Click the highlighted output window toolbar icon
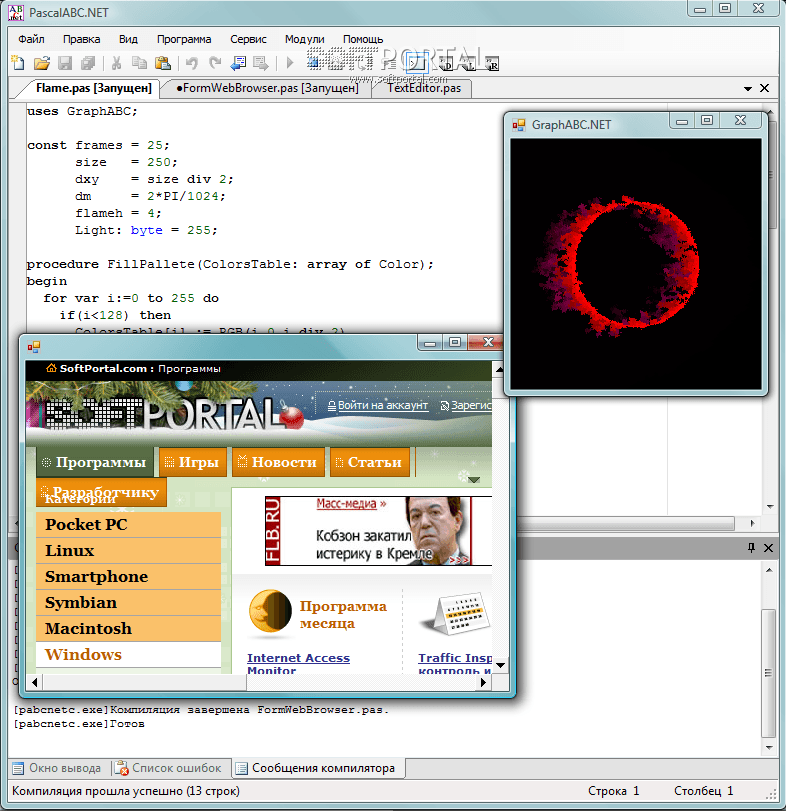The image size is (786, 811). pos(417,63)
